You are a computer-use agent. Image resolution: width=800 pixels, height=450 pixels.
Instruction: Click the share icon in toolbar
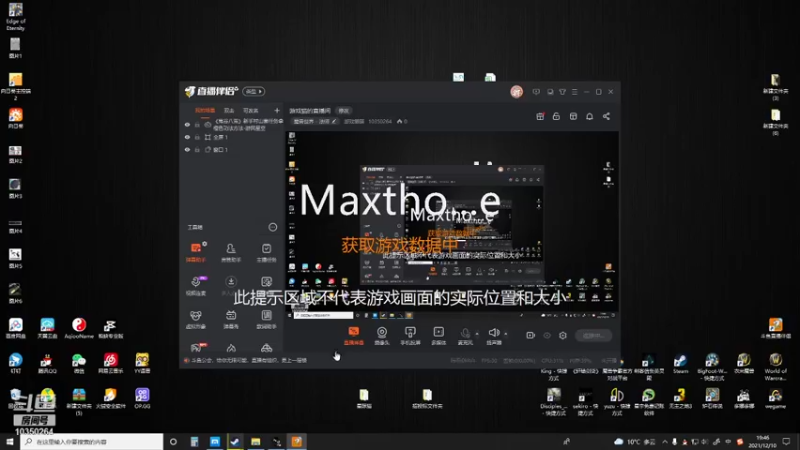click(606, 116)
